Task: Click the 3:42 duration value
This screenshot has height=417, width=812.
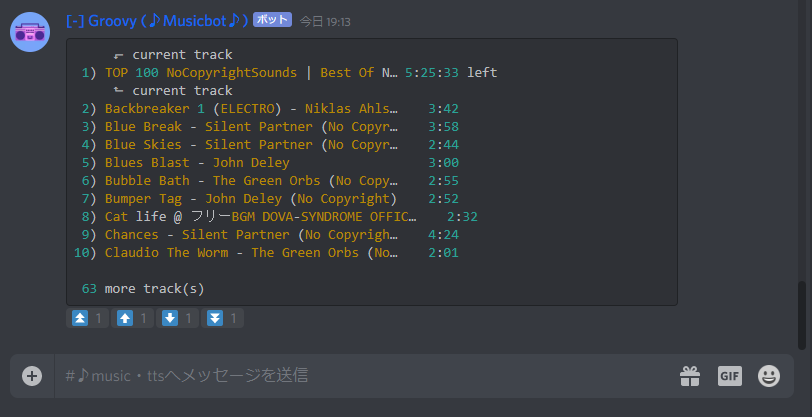Action: [443, 109]
